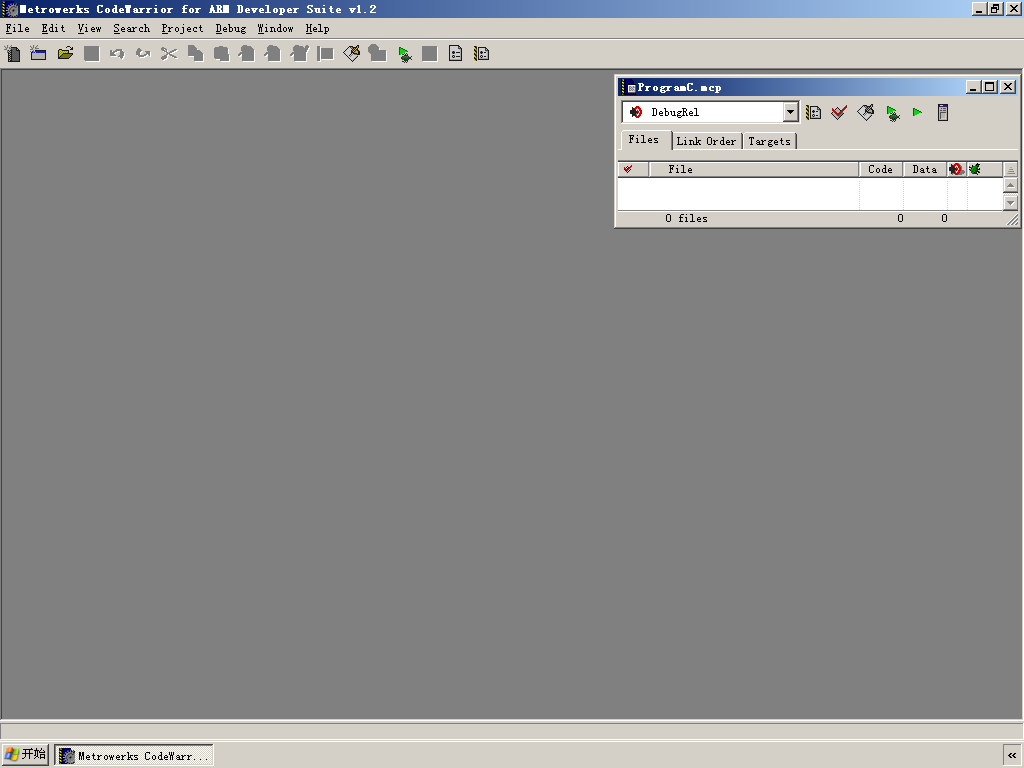The width and height of the screenshot is (1024, 768).
Task: Click the greyed Undo arrow icon
Action: (117, 54)
